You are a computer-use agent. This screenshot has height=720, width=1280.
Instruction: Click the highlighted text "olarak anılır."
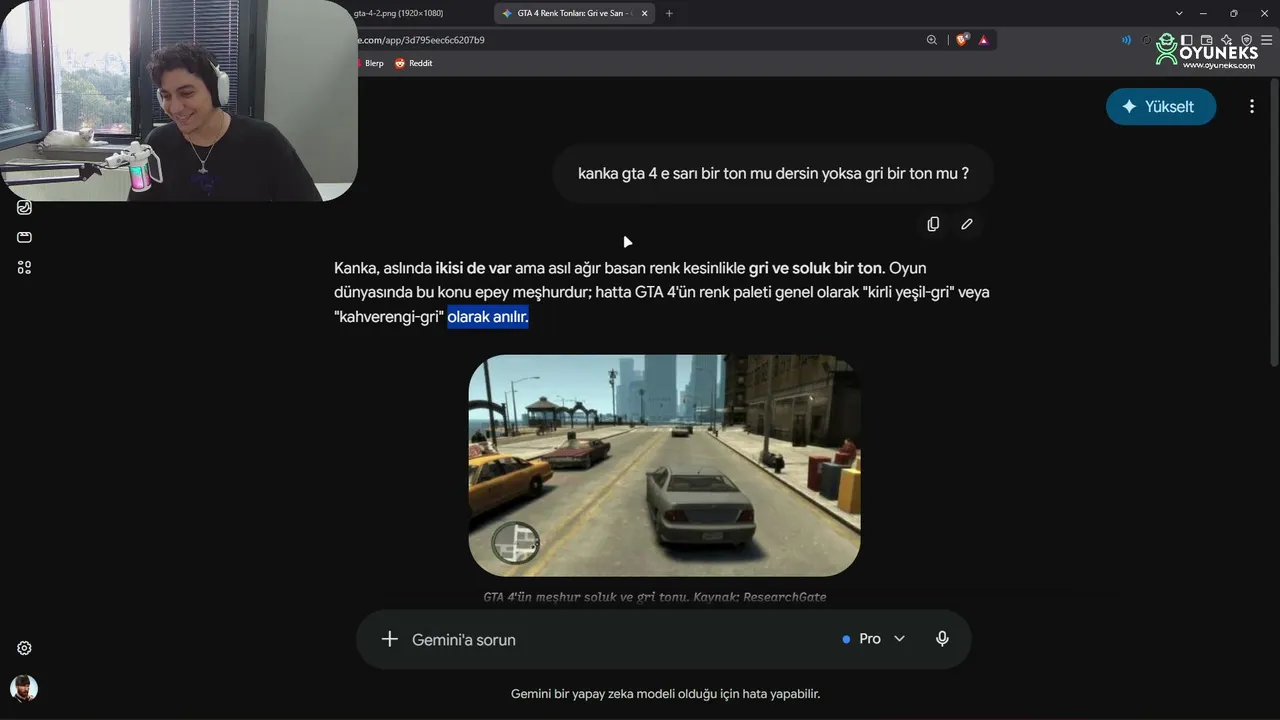pyautogui.click(x=488, y=317)
